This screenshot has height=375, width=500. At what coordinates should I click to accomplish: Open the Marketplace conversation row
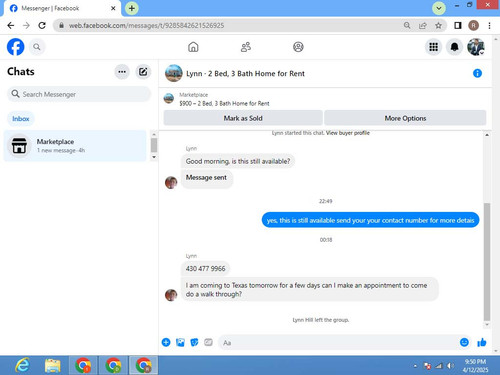(75, 146)
